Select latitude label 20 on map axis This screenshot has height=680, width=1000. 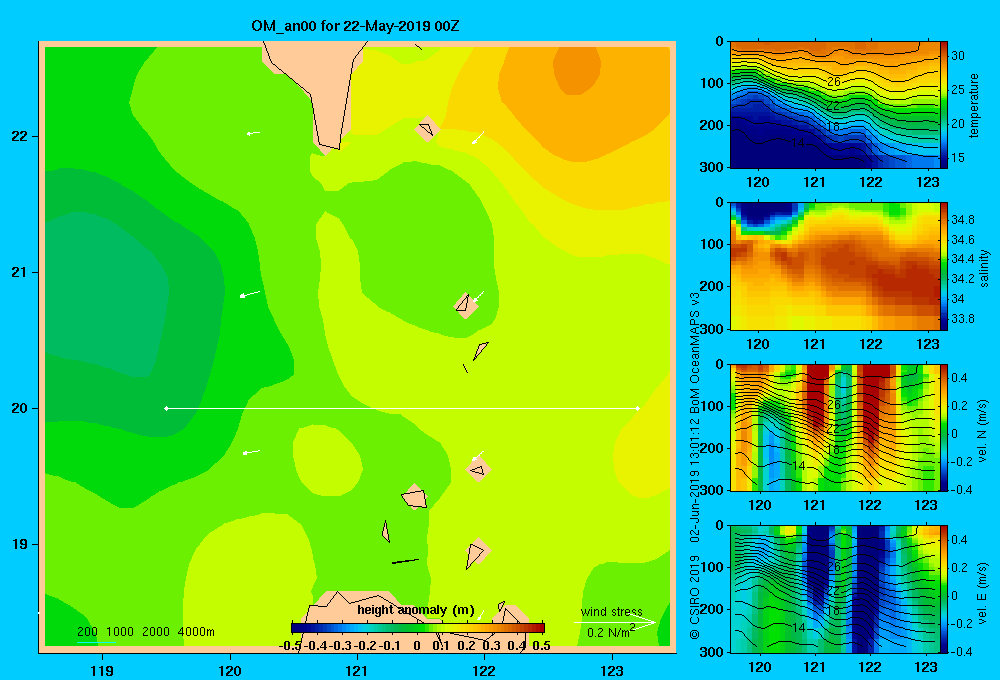coord(20,408)
